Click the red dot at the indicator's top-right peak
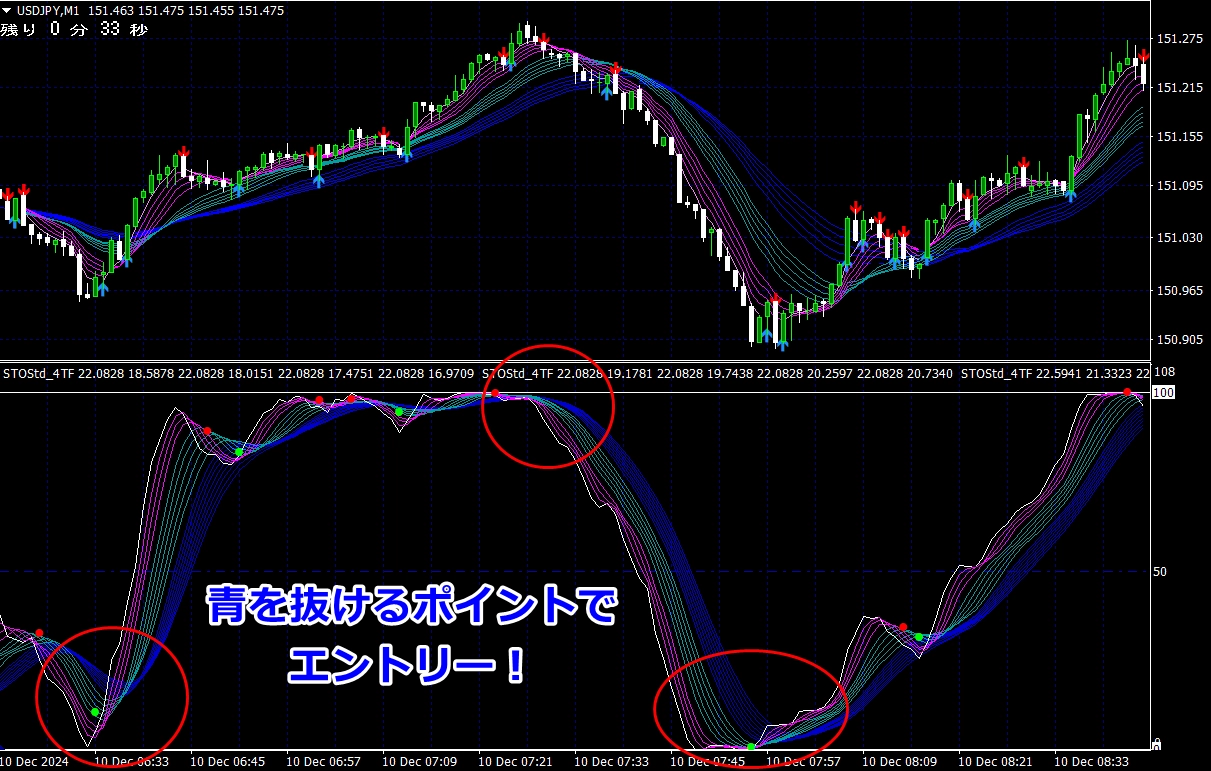This screenshot has height=771, width=1211. [1127, 392]
